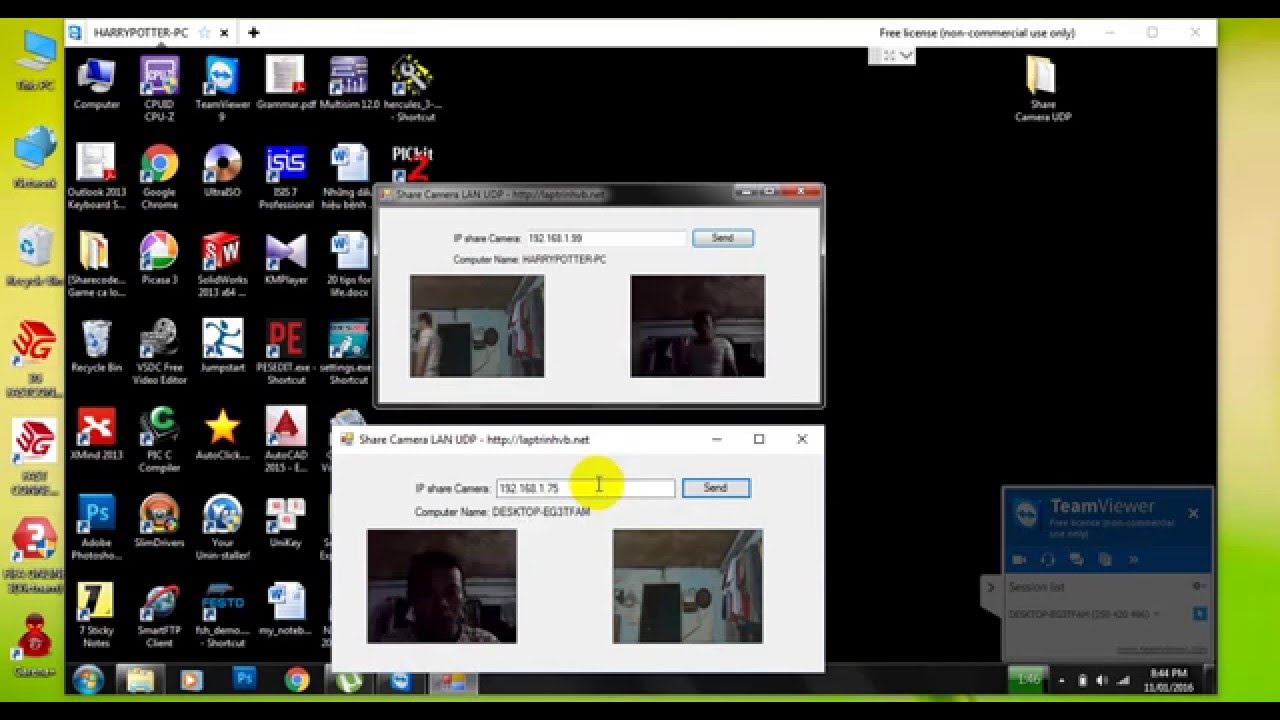
Task: Select the UltraISO desktop shortcut
Action: pyautogui.click(x=222, y=171)
